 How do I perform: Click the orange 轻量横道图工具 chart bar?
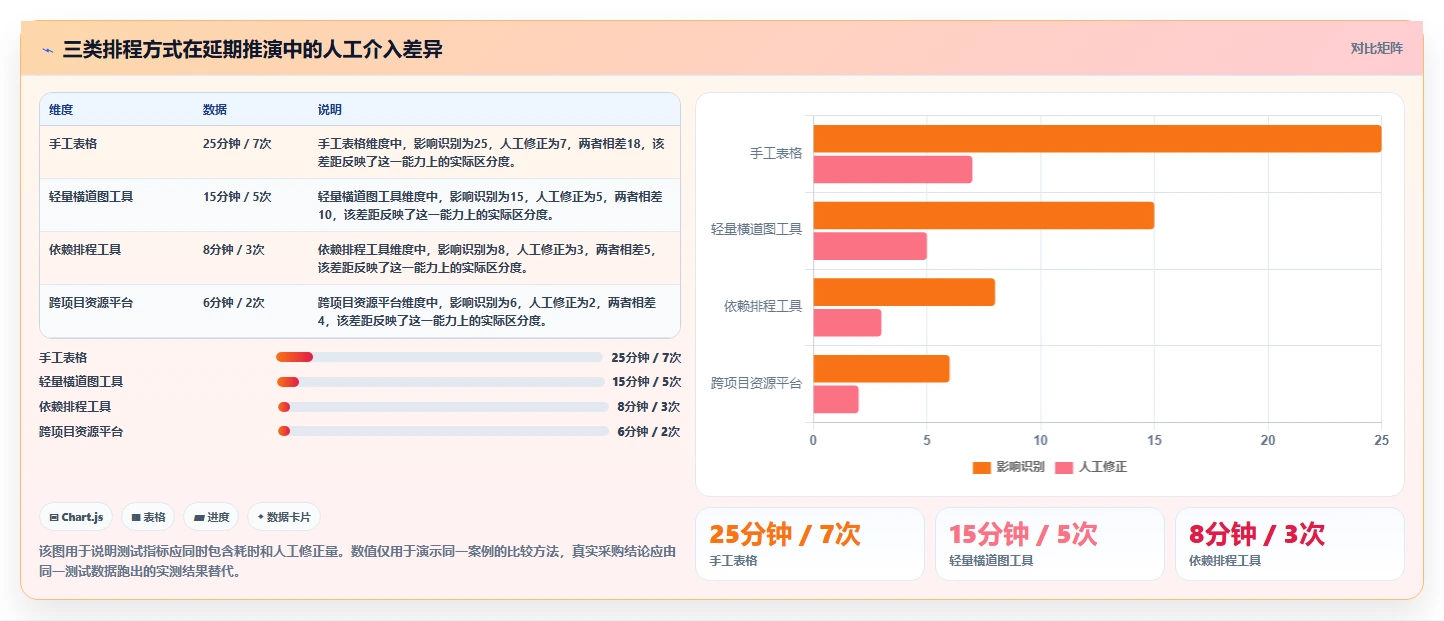pyautogui.click(x=983, y=215)
